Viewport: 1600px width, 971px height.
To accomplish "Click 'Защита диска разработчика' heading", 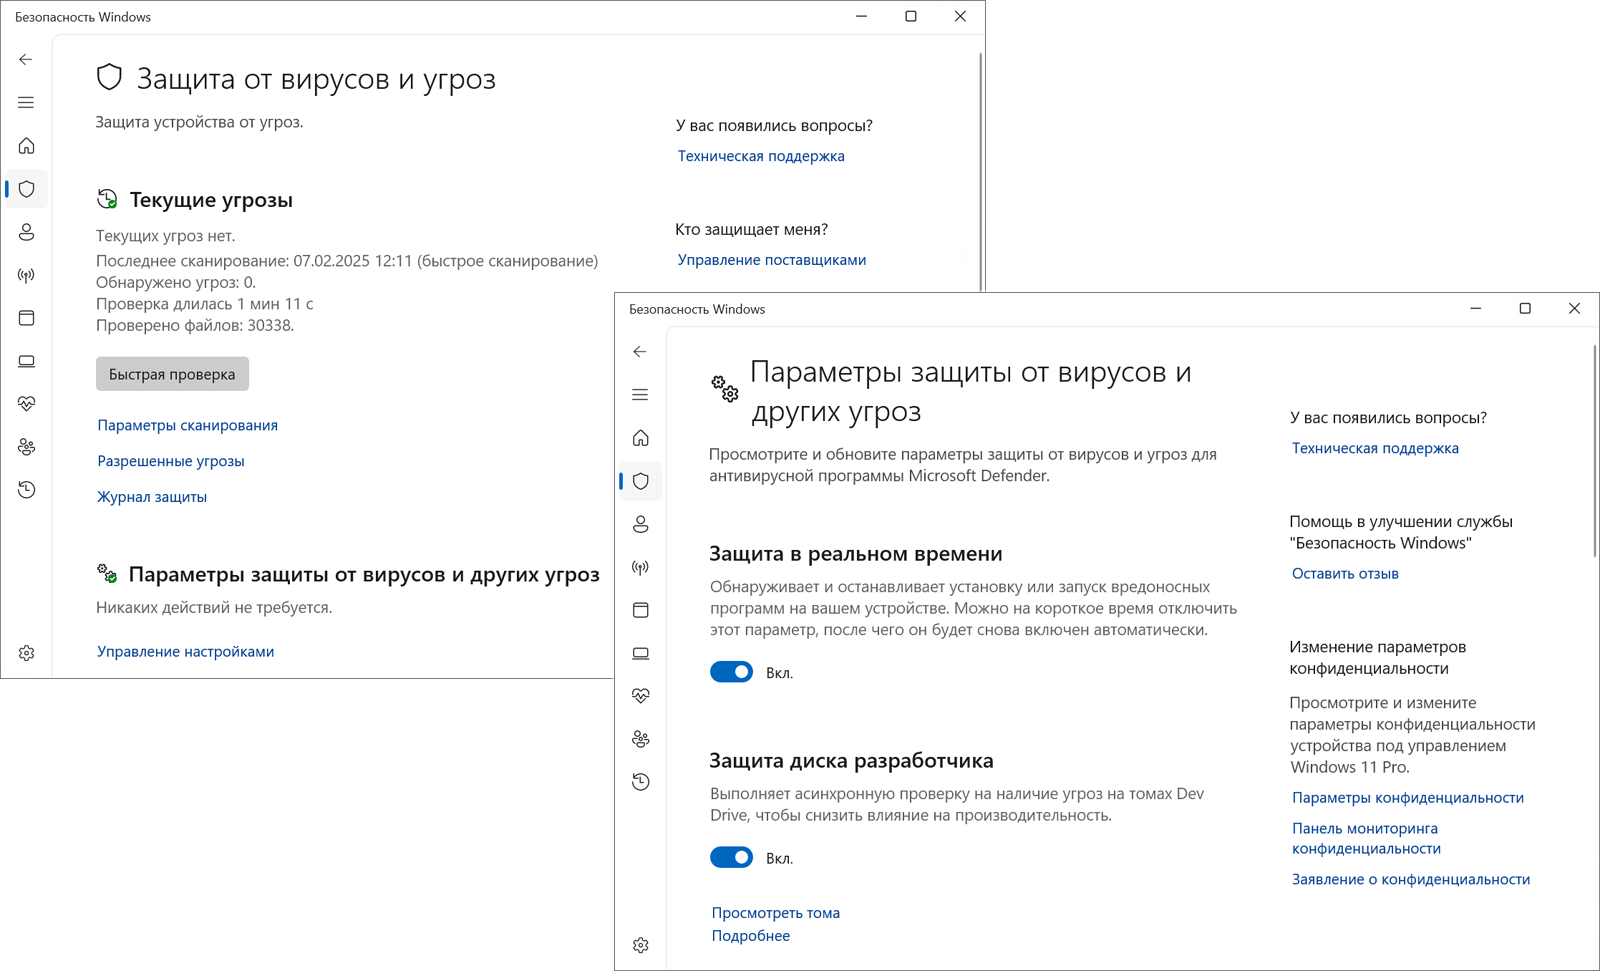I will pyautogui.click(x=851, y=761).
